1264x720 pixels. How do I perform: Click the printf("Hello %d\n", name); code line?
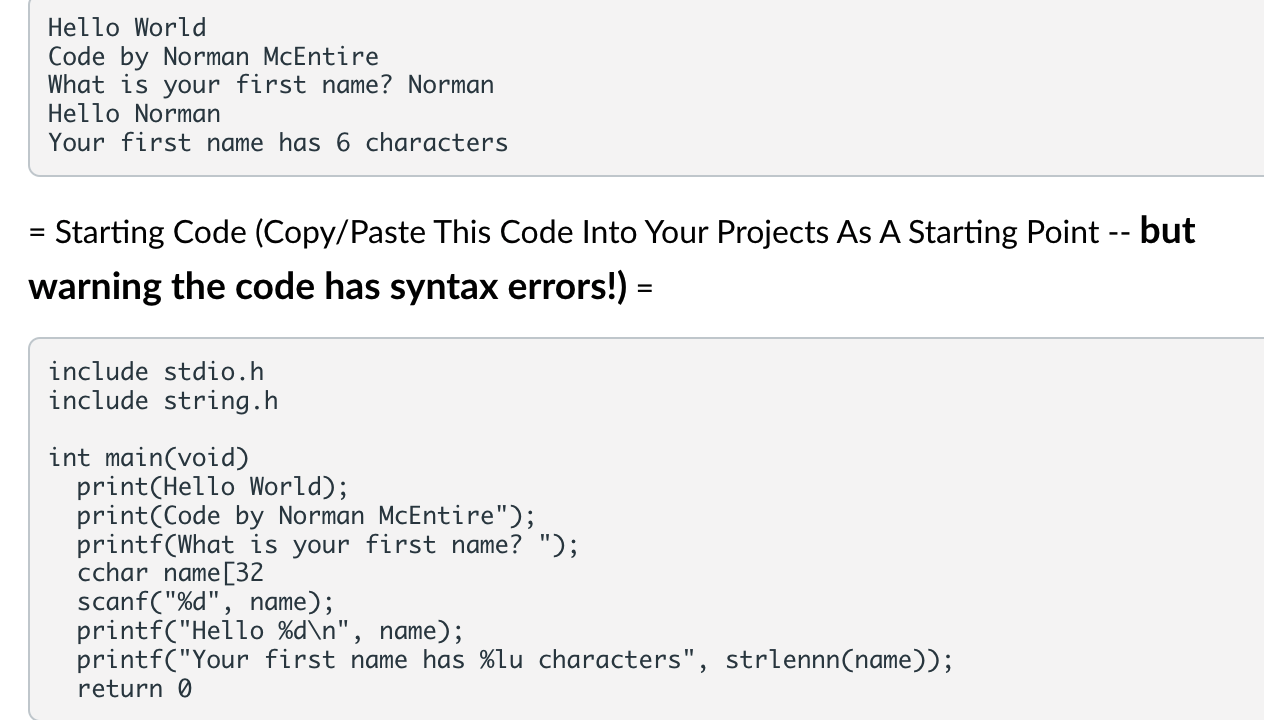pos(270,631)
